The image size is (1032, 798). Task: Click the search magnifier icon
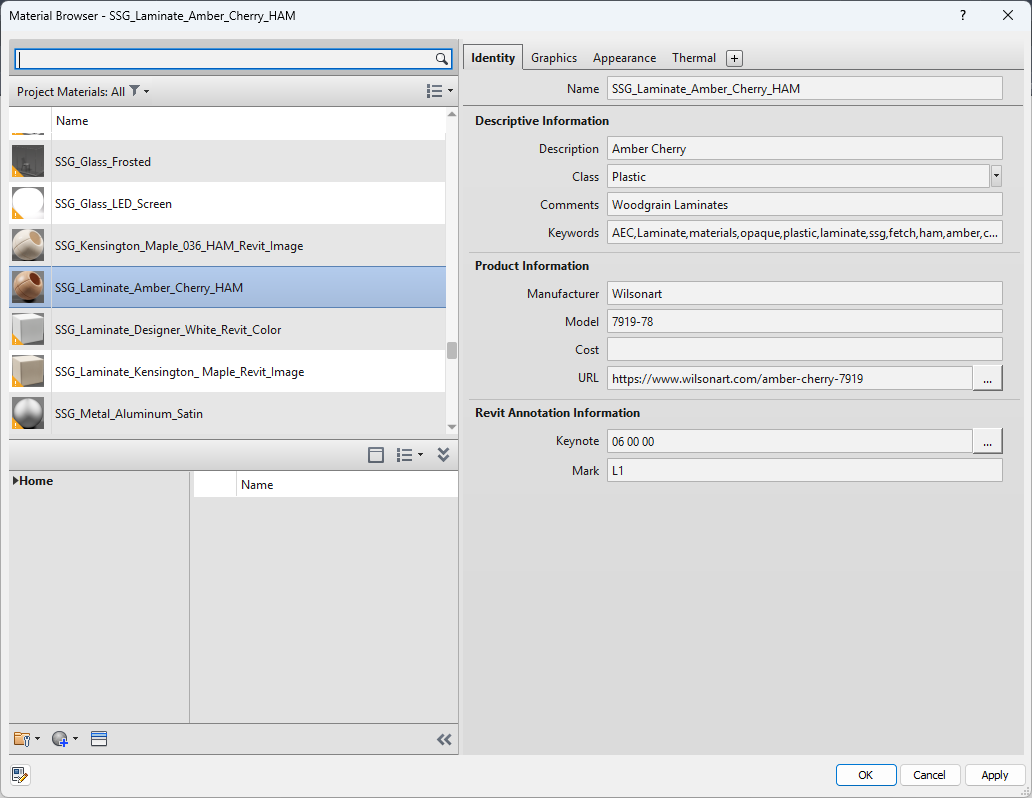(x=442, y=59)
